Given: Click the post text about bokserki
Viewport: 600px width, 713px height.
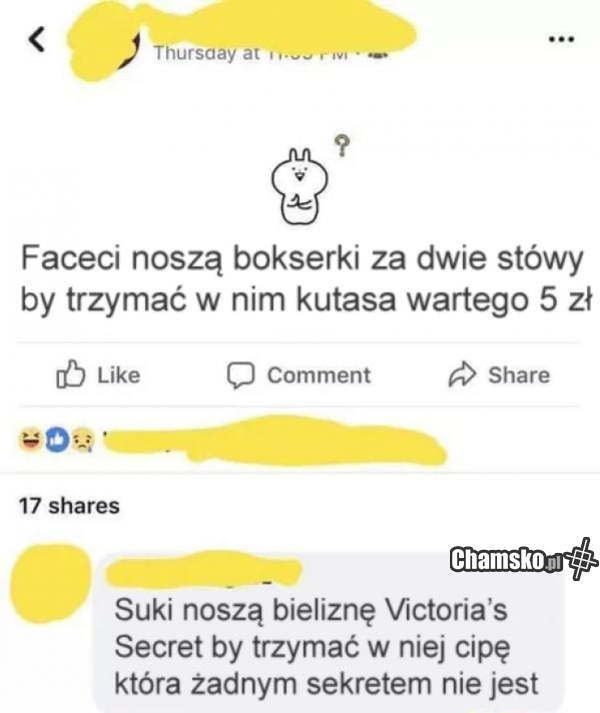Looking at the screenshot, I should point(306,280).
